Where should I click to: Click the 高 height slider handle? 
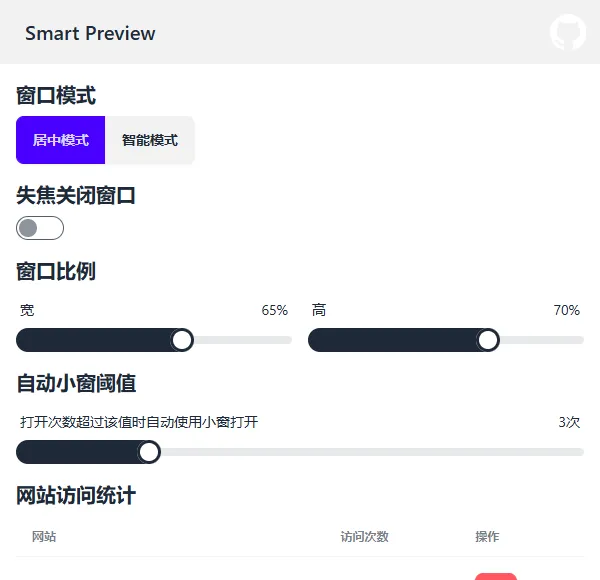coord(488,340)
